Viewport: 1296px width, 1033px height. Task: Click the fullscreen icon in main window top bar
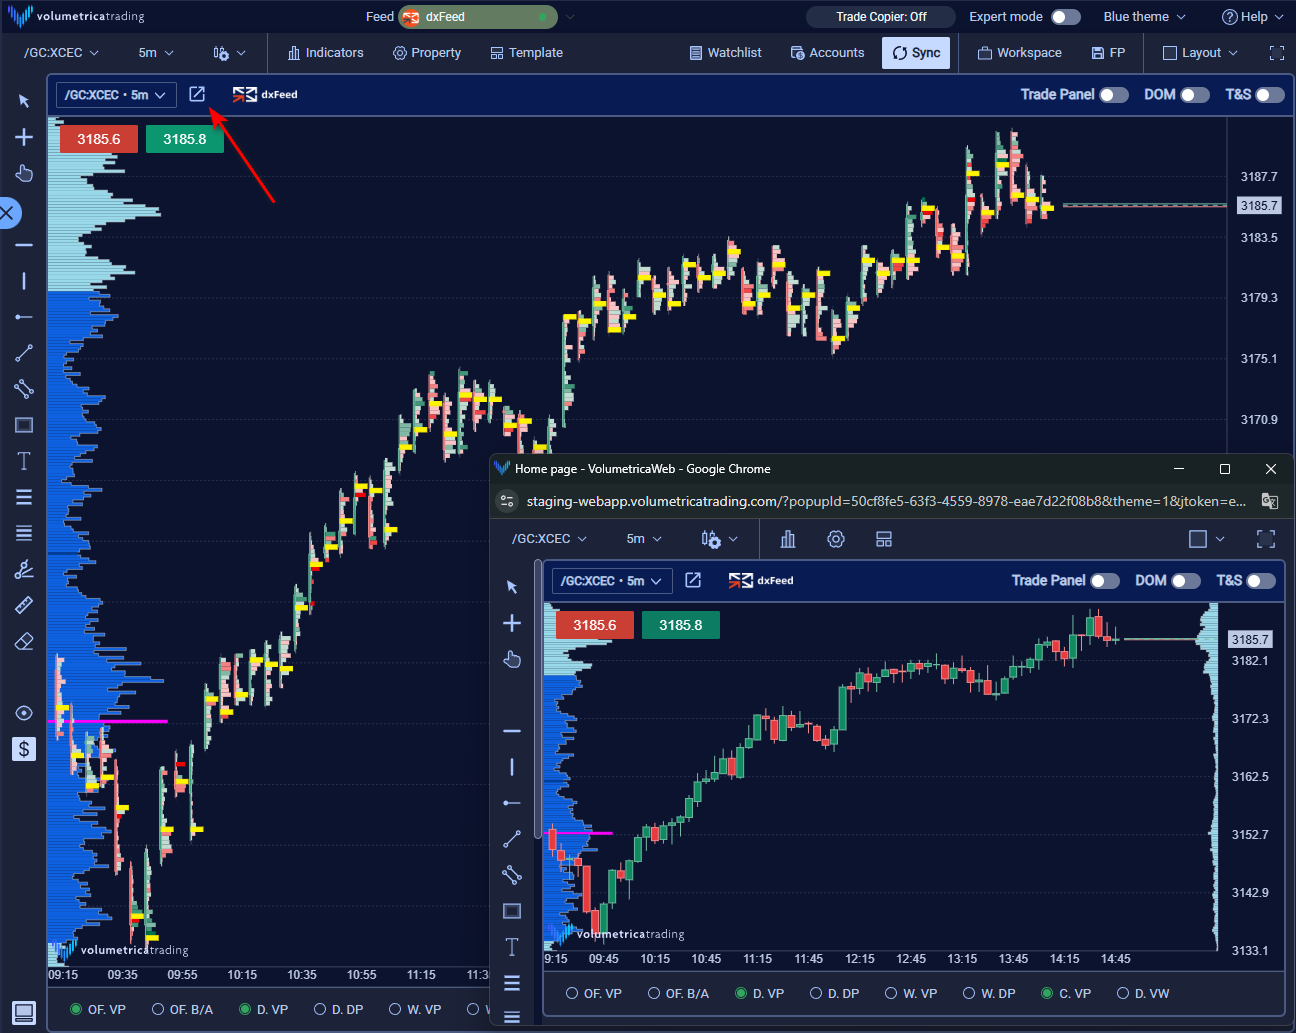point(1276,53)
